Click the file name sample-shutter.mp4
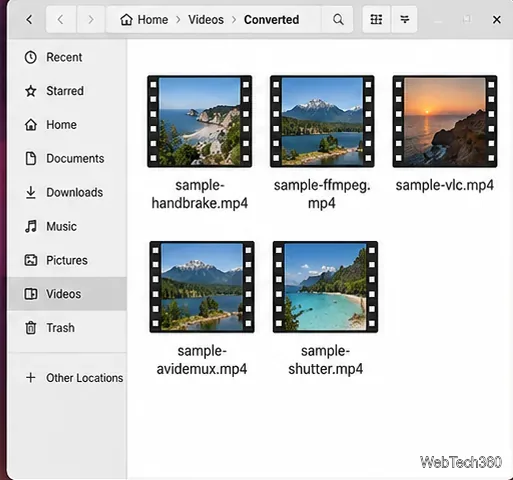Image resolution: width=513 pixels, height=480 pixels. [325, 360]
